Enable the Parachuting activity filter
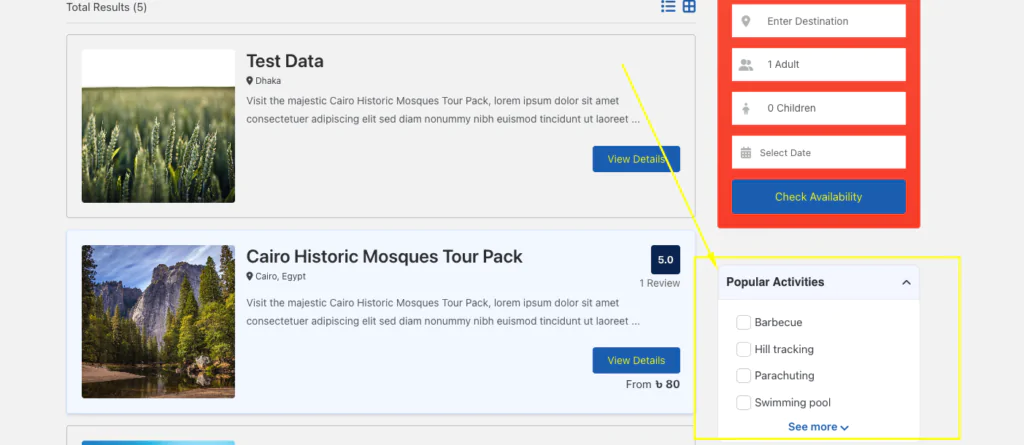The width and height of the screenshot is (1024, 445). (743, 376)
